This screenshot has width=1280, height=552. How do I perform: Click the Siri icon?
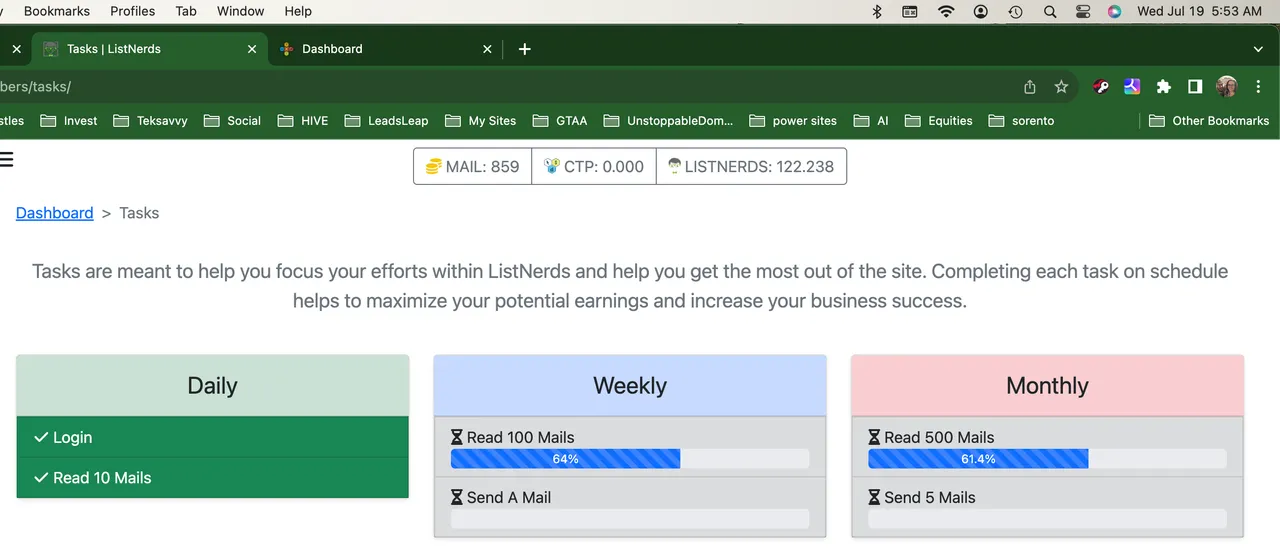(x=1114, y=12)
